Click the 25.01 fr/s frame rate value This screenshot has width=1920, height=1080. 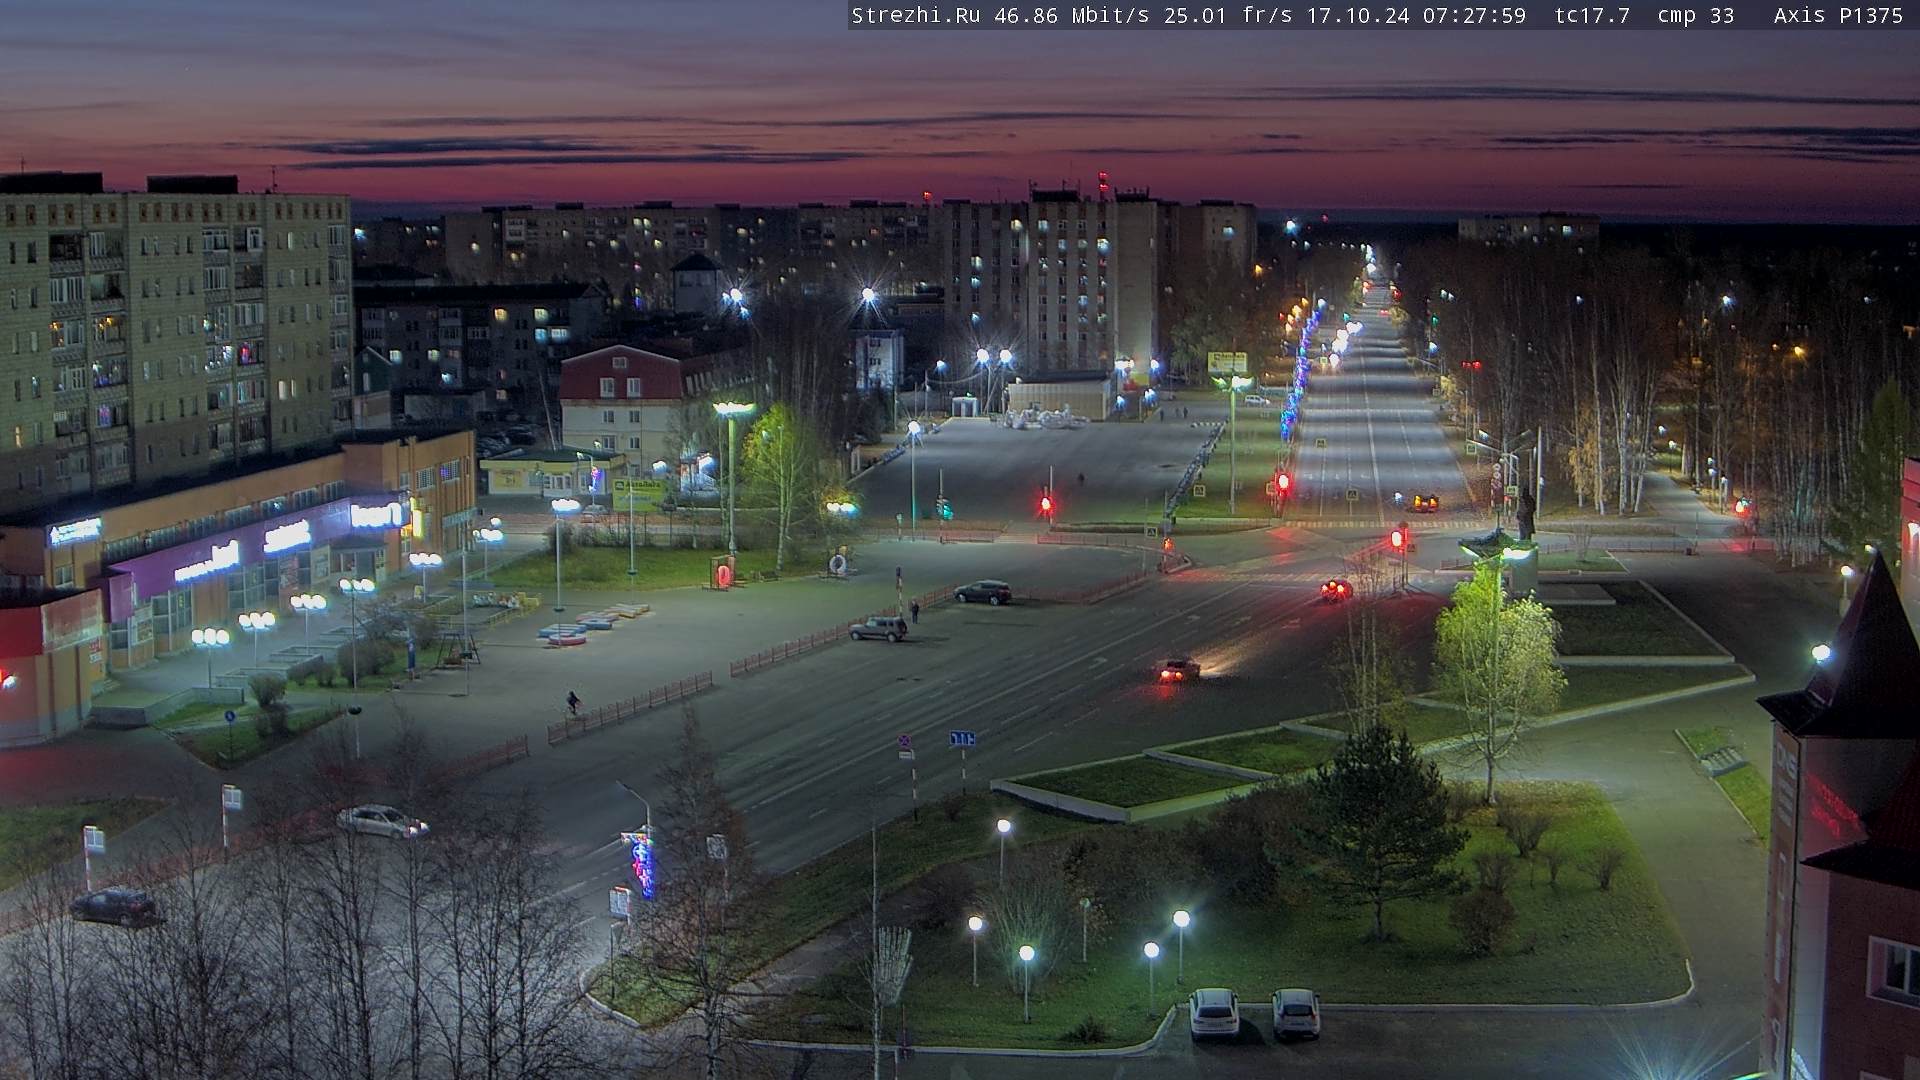coord(1228,15)
